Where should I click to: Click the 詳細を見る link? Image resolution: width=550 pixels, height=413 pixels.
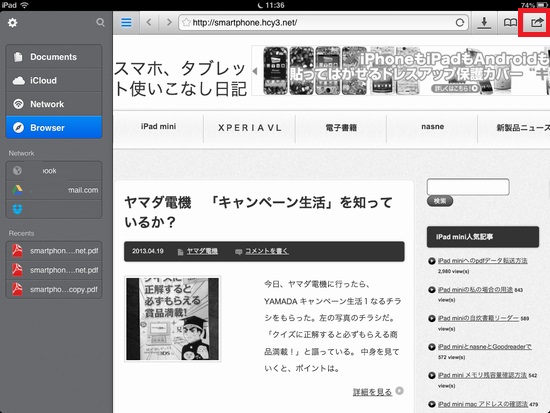tap(373, 392)
